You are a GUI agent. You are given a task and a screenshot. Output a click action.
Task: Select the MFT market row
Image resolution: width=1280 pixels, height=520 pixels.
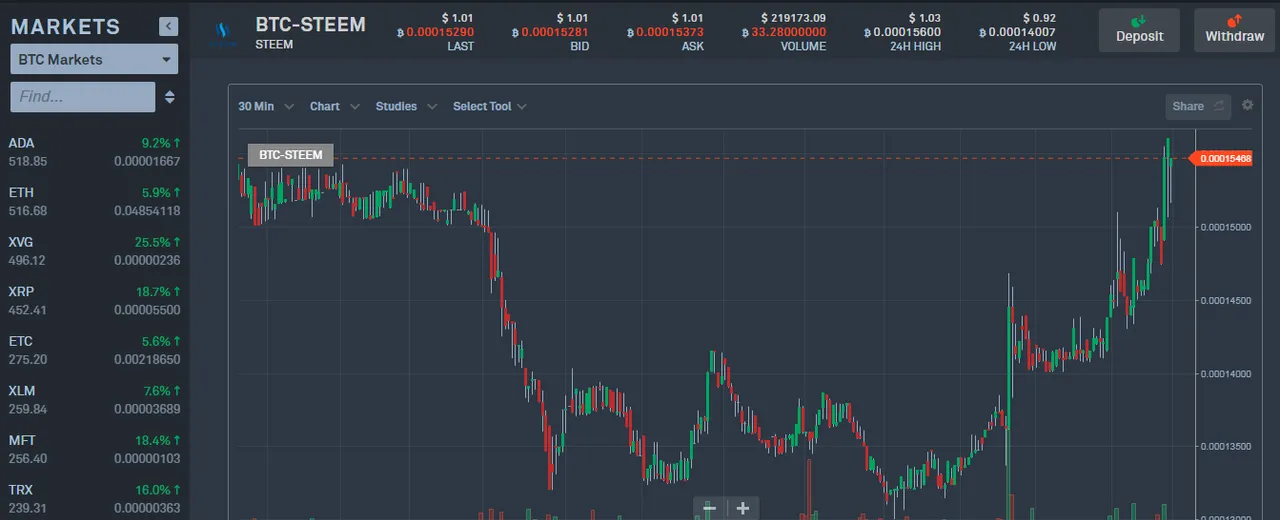(x=94, y=449)
